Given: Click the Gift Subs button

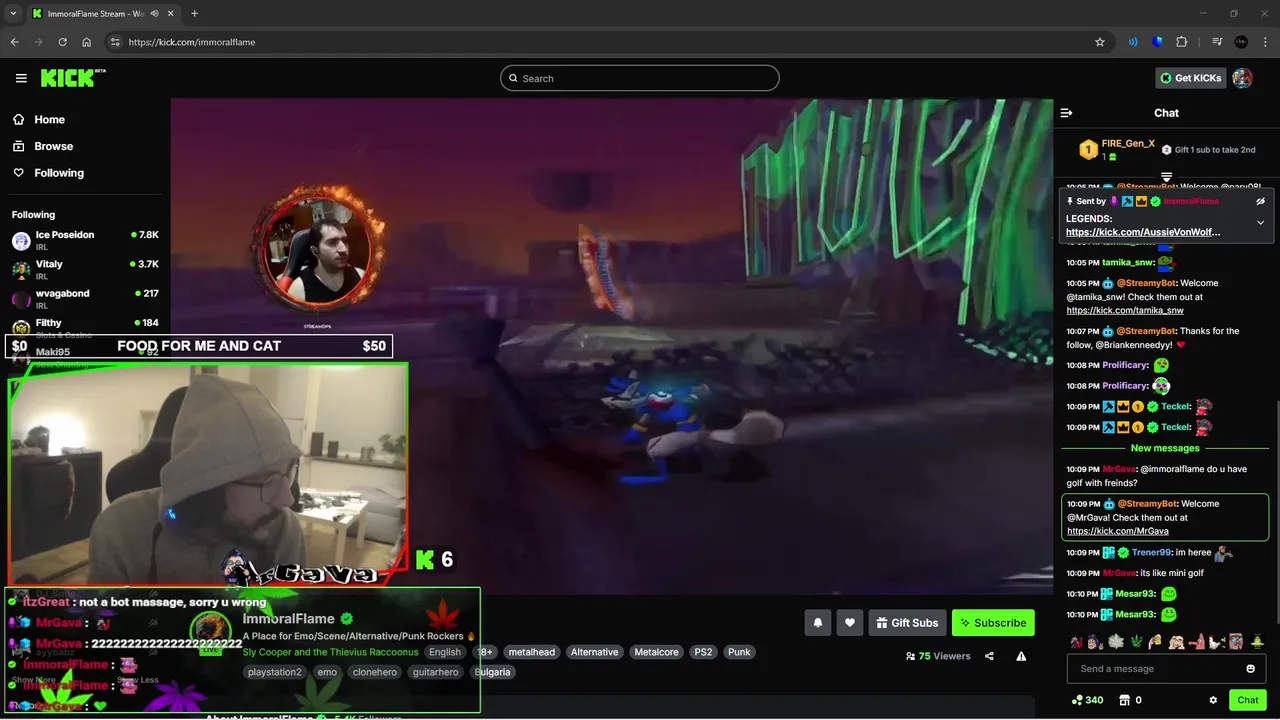Looking at the screenshot, I should pos(907,623).
